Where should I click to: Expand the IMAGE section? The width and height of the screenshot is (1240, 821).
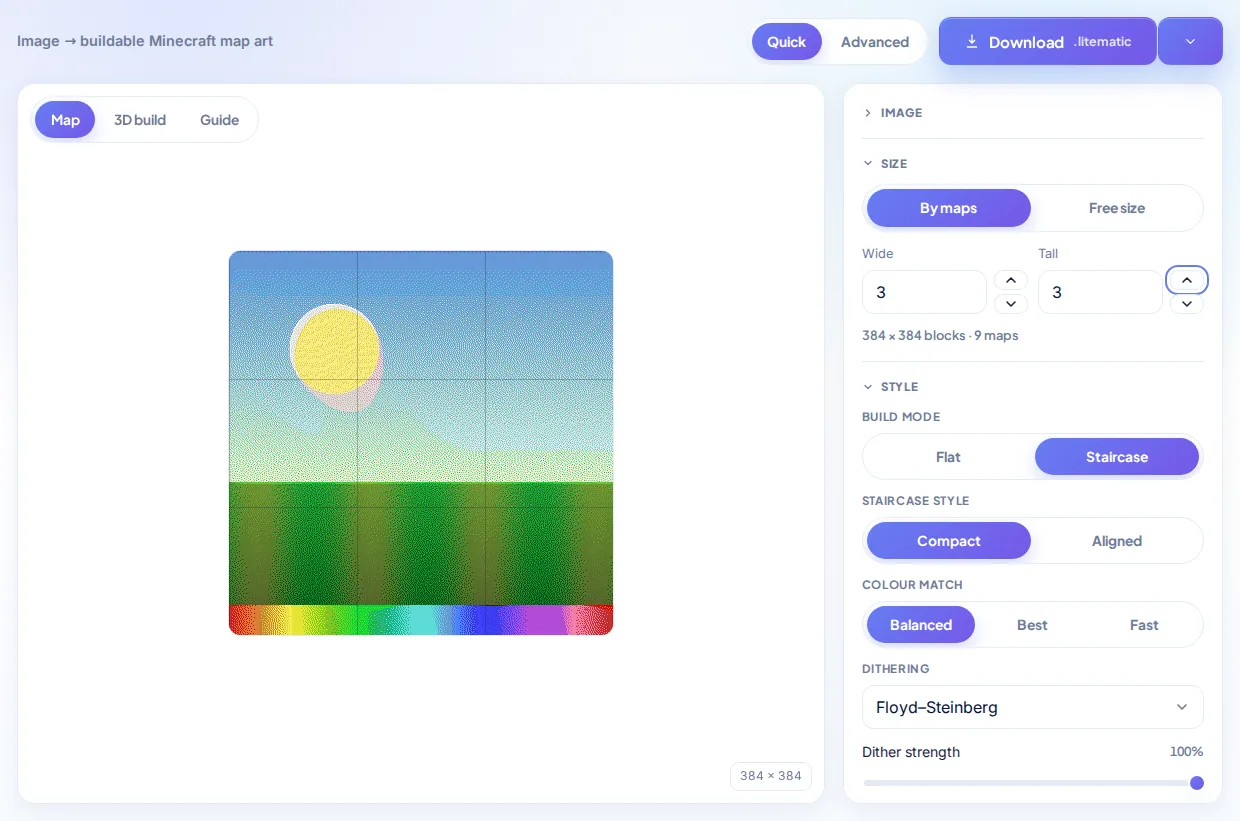point(1032,113)
